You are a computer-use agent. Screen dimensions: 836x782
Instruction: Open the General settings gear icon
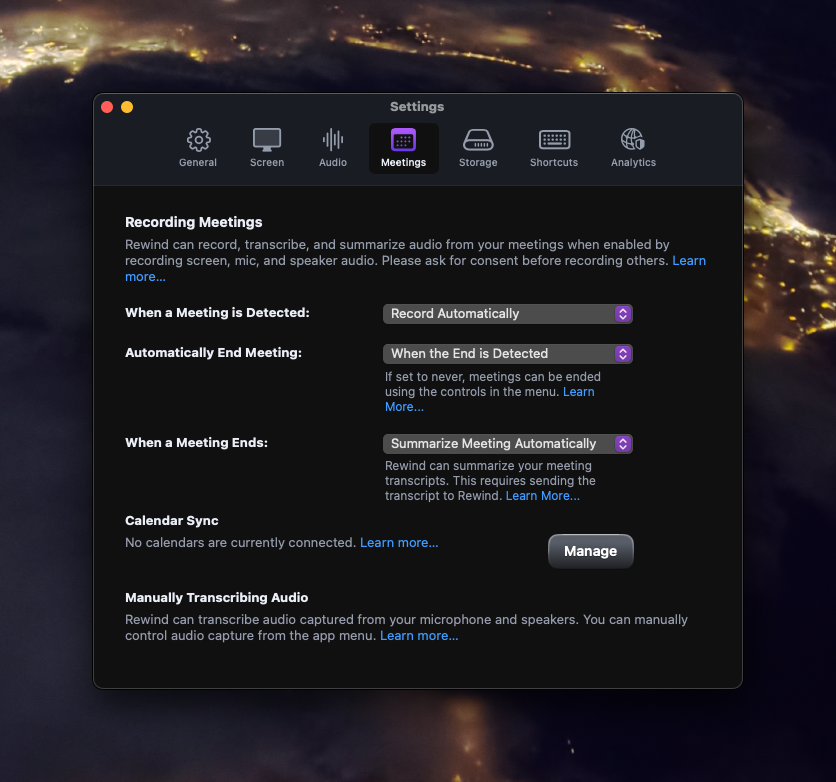[198, 140]
